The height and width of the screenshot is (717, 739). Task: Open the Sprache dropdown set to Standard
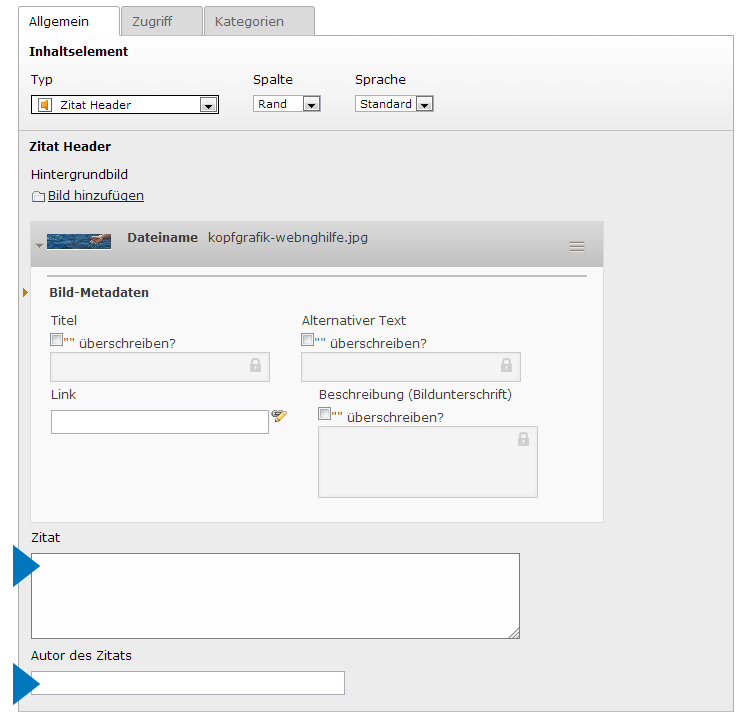424,105
